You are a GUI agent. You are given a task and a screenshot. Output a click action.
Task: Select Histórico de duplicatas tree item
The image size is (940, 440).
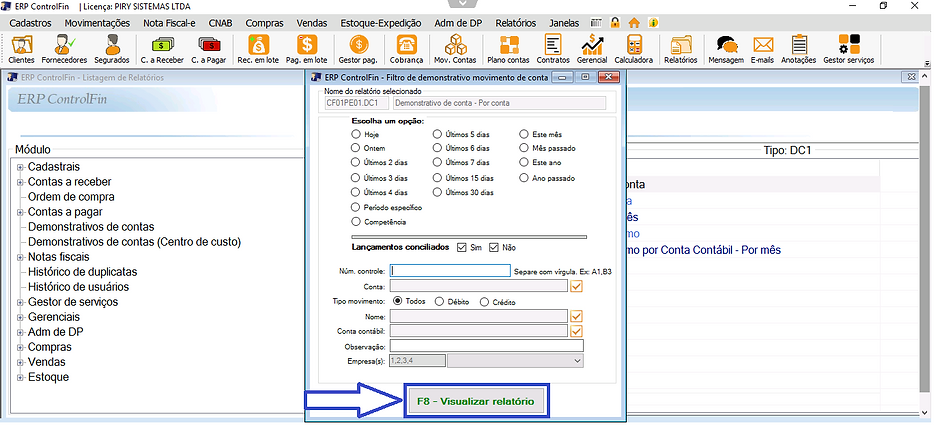(x=83, y=272)
